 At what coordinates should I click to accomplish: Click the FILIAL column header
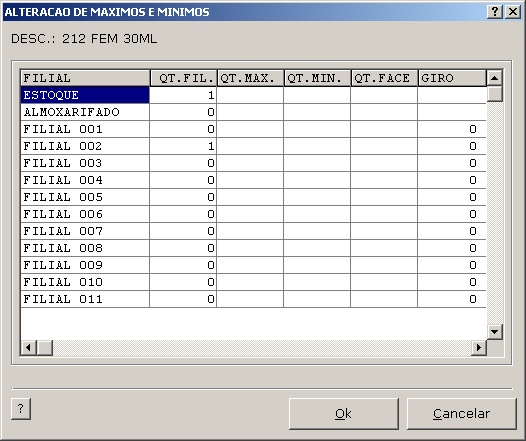(85, 78)
